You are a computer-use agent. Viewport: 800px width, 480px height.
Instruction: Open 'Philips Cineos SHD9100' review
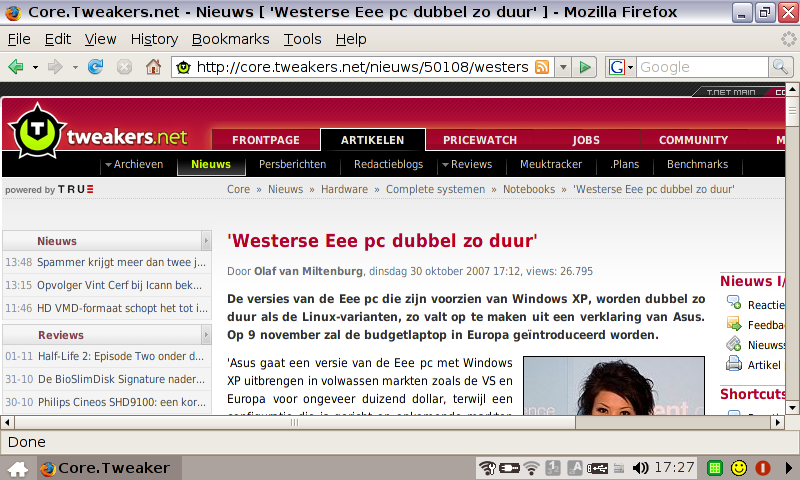pyautogui.click(x=122, y=402)
